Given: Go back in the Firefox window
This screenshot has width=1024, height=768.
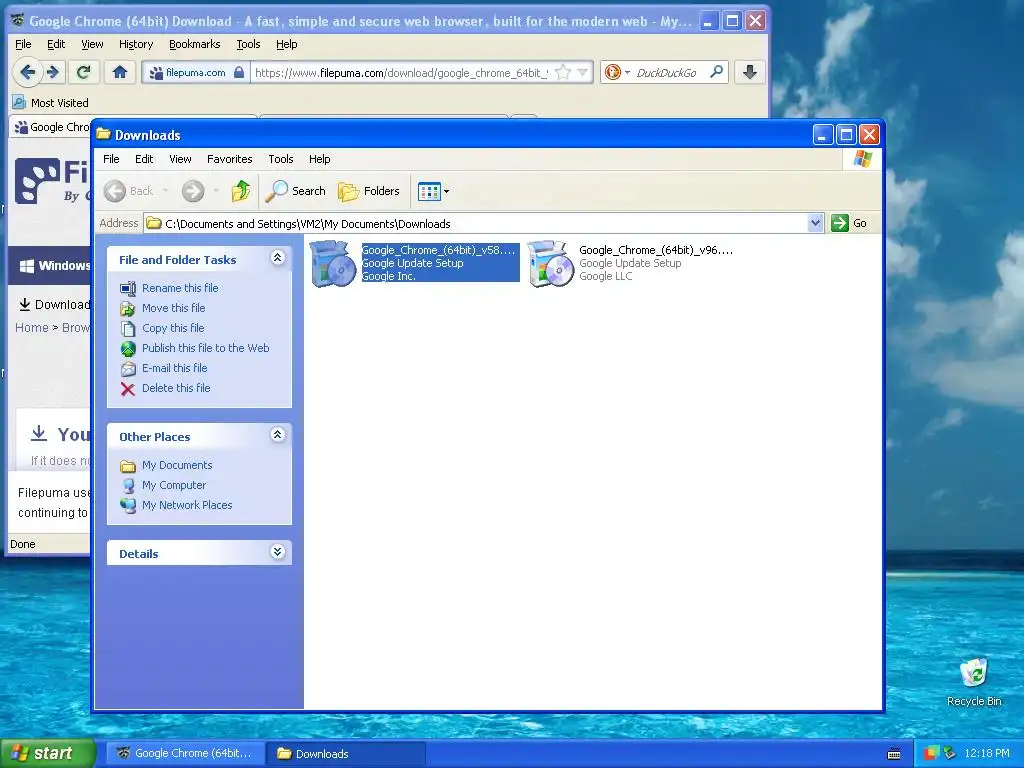Looking at the screenshot, I should [x=27, y=72].
